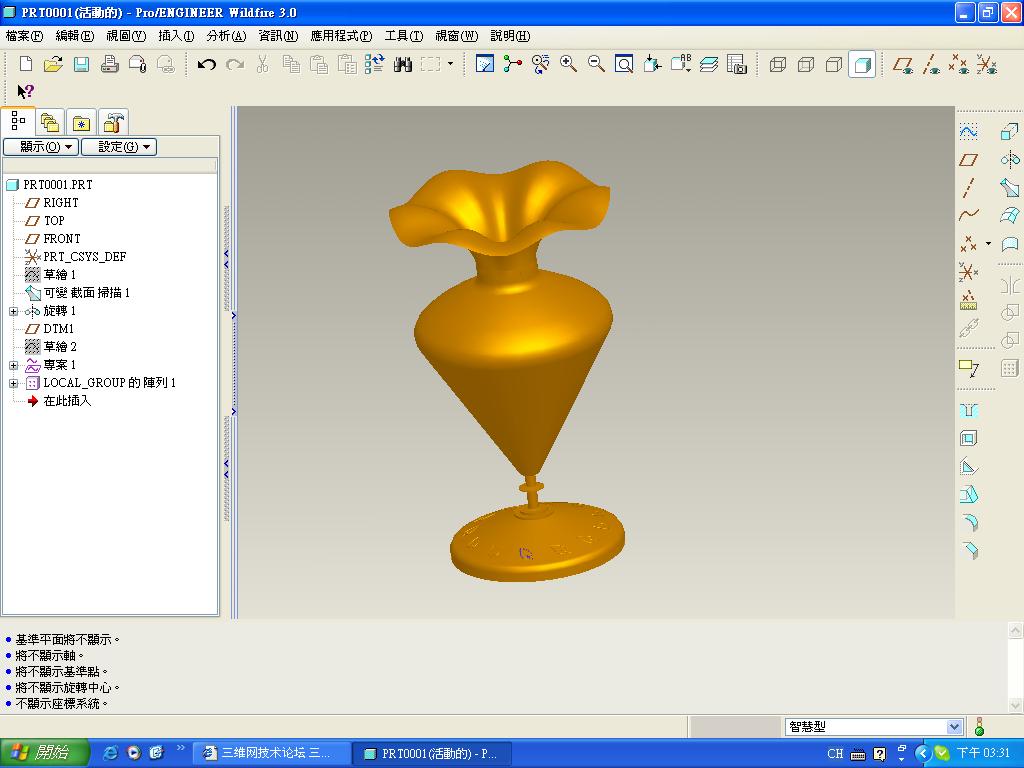Switch the display style to Wireframe

point(778,64)
